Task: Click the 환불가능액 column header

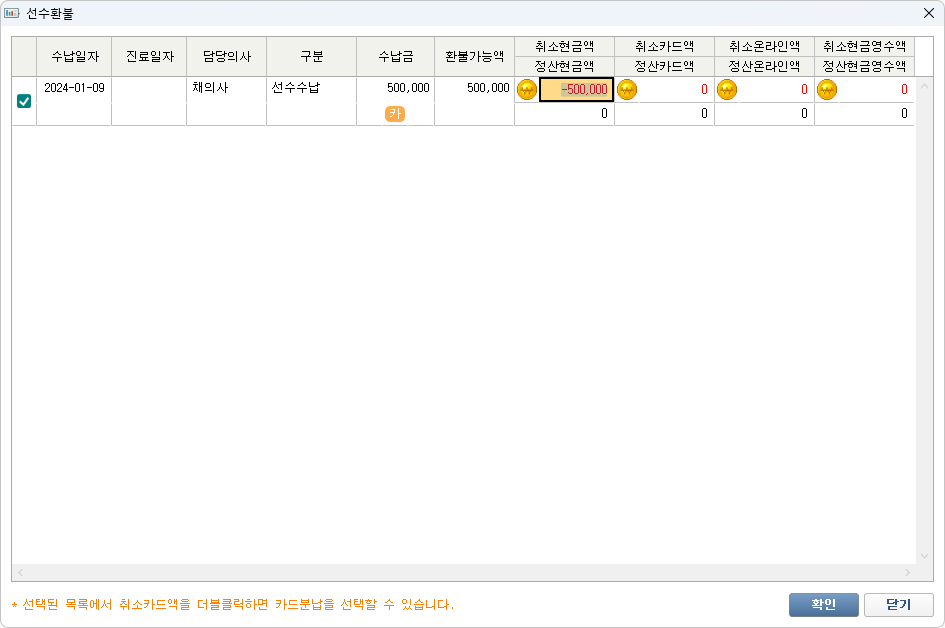Action: coord(474,56)
